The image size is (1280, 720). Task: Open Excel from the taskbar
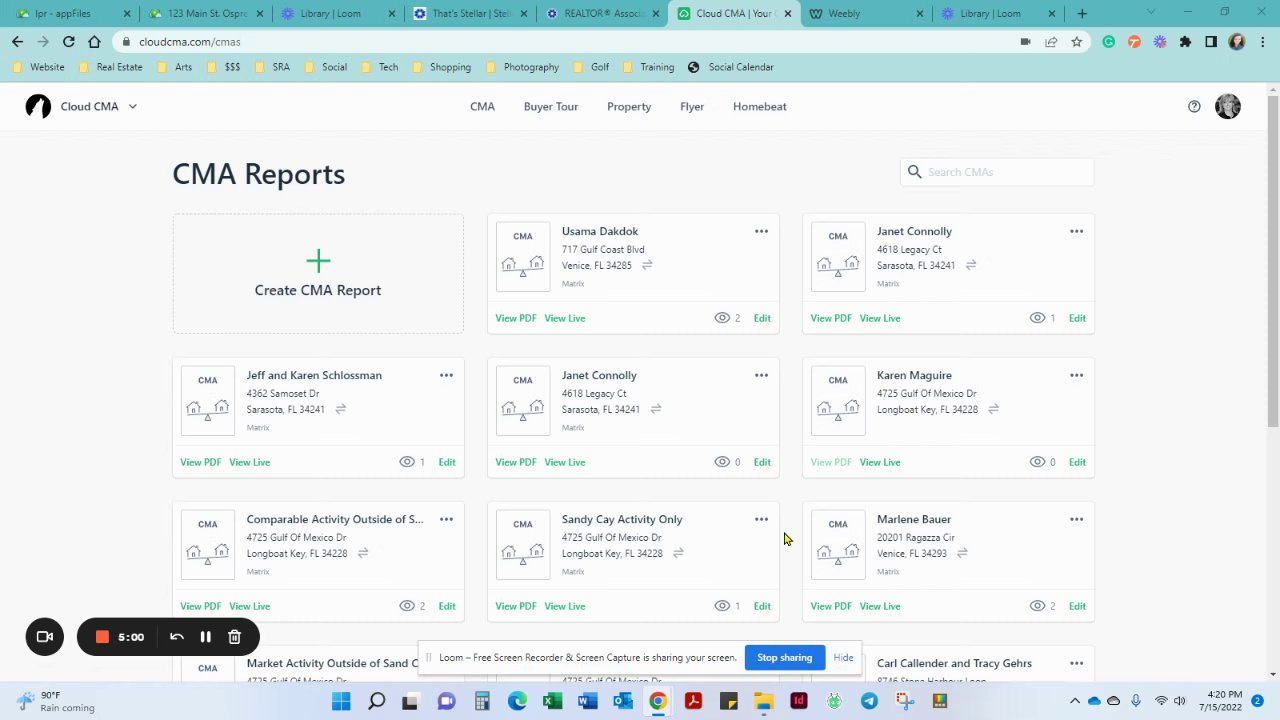552,701
